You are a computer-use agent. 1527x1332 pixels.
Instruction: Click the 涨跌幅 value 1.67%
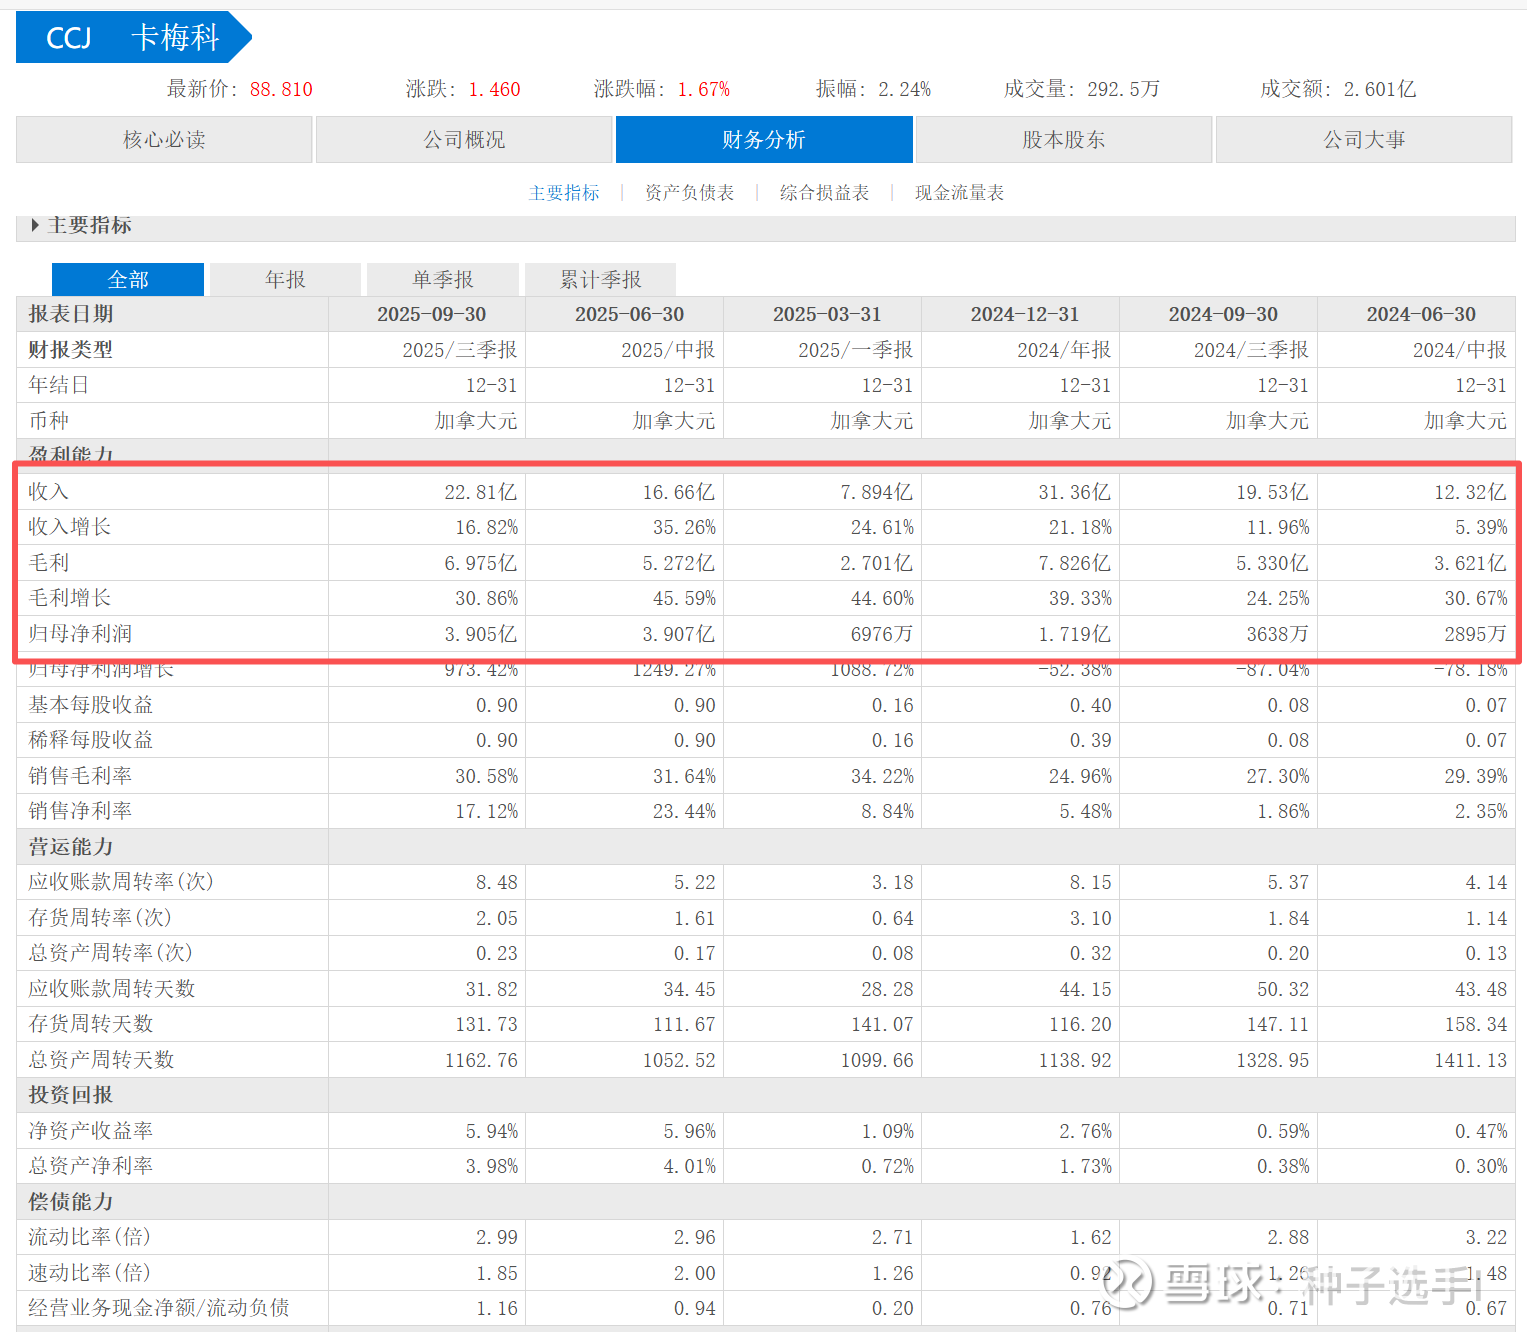coord(703,89)
